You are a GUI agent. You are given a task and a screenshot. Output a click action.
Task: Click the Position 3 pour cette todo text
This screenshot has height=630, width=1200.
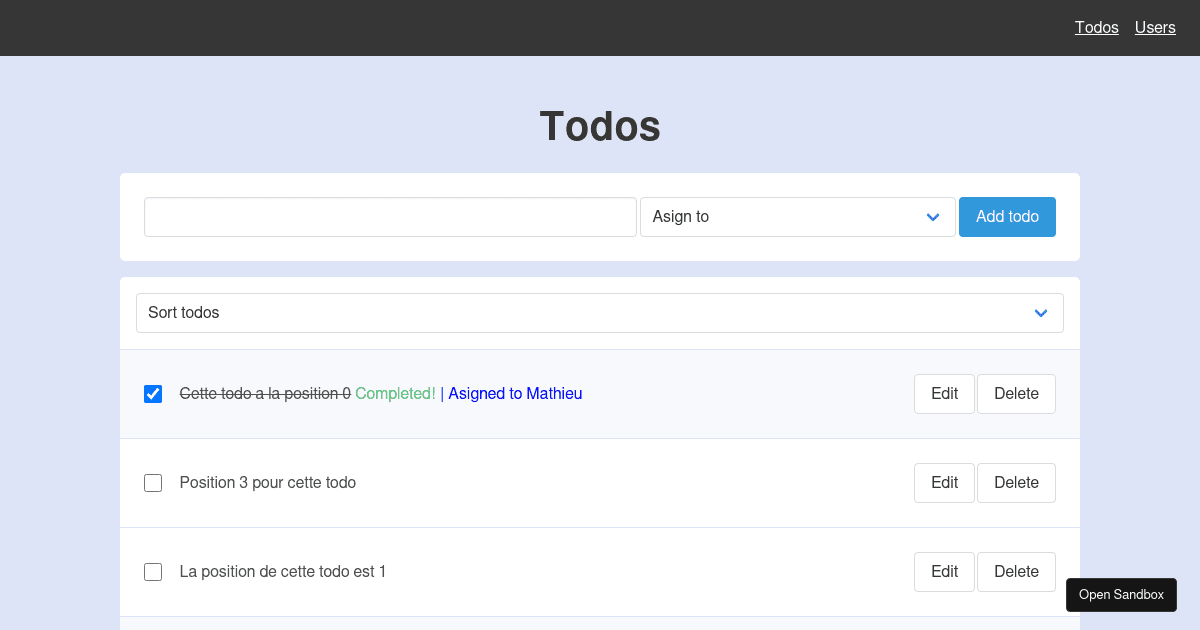[x=268, y=483]
